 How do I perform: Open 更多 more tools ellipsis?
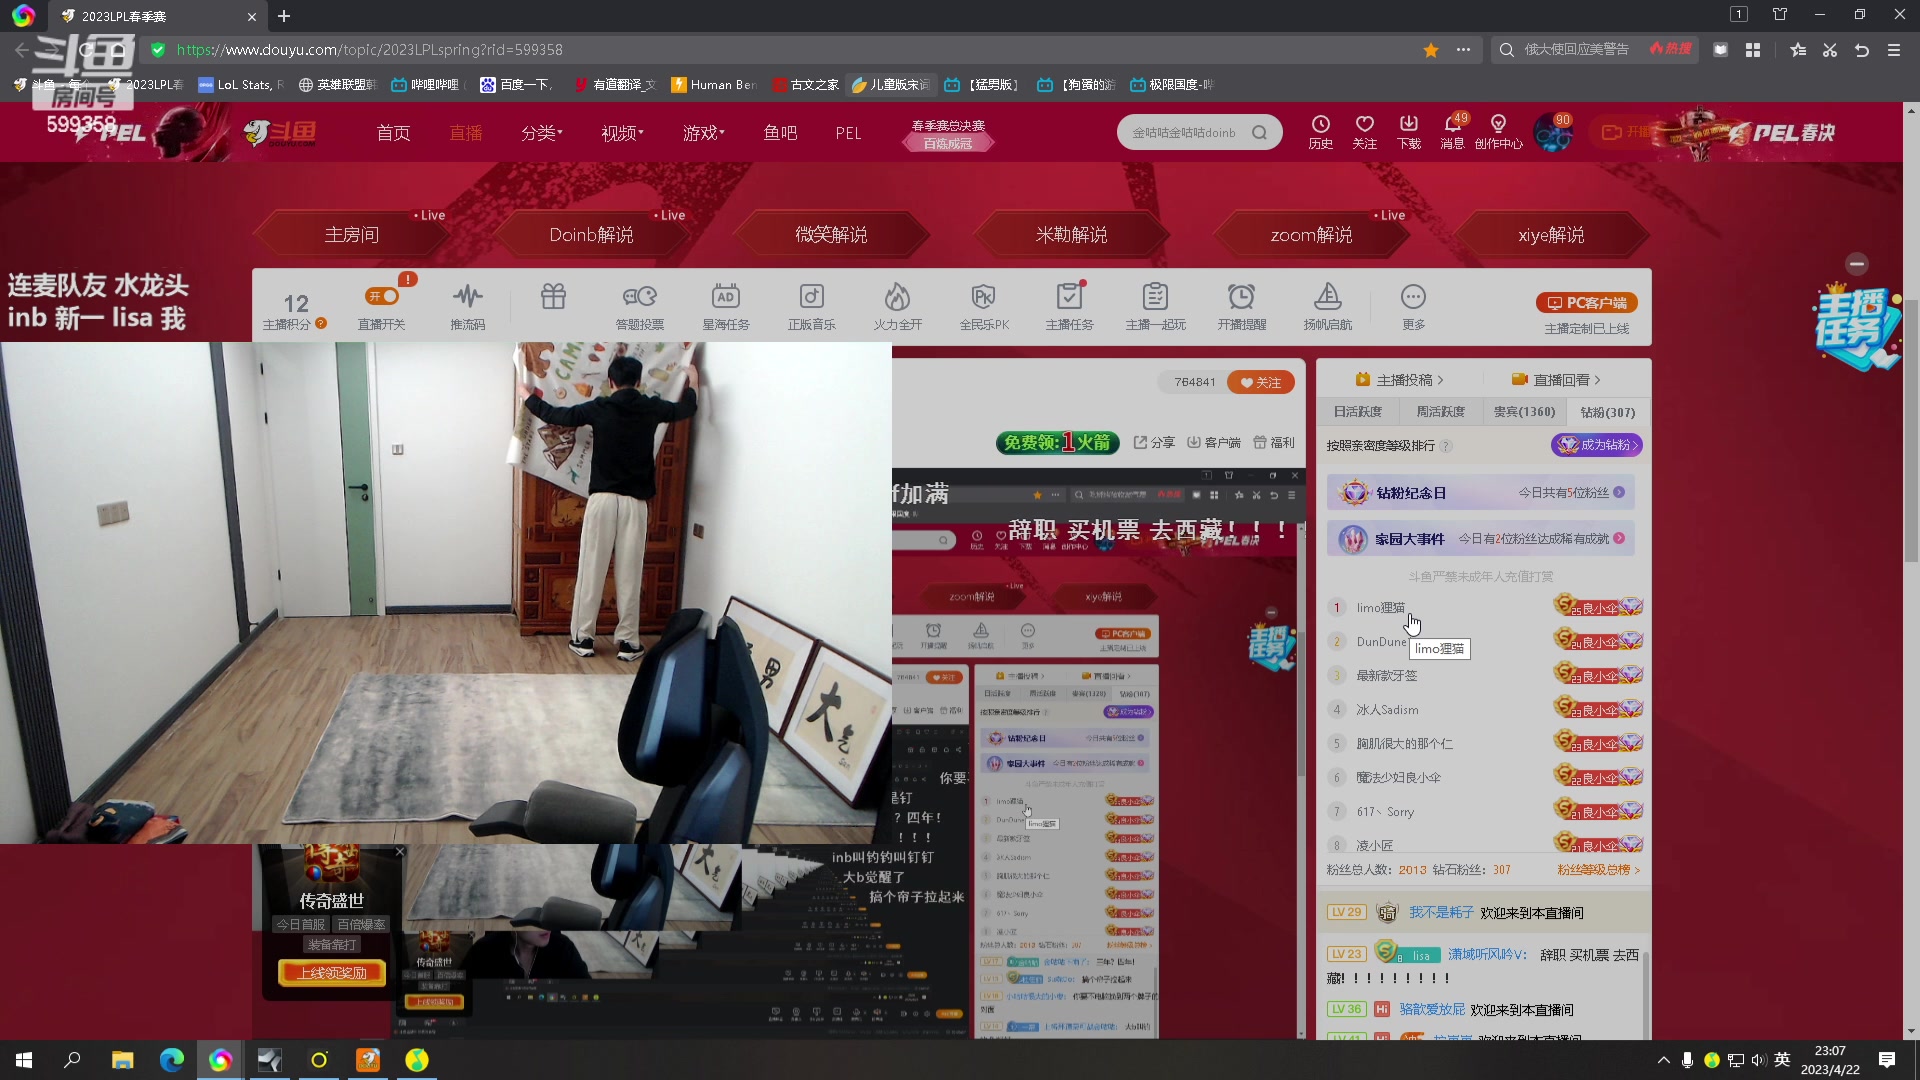coord(1413,306)
